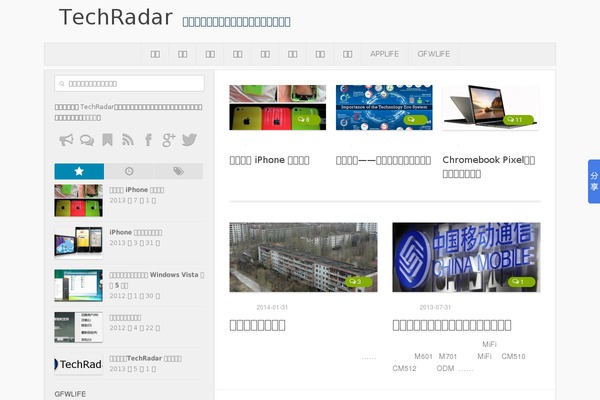The width and height of the screenshot is (600, 400).
Task: Click the 3 comments badge on buildings image
Action: coord(358,282)
